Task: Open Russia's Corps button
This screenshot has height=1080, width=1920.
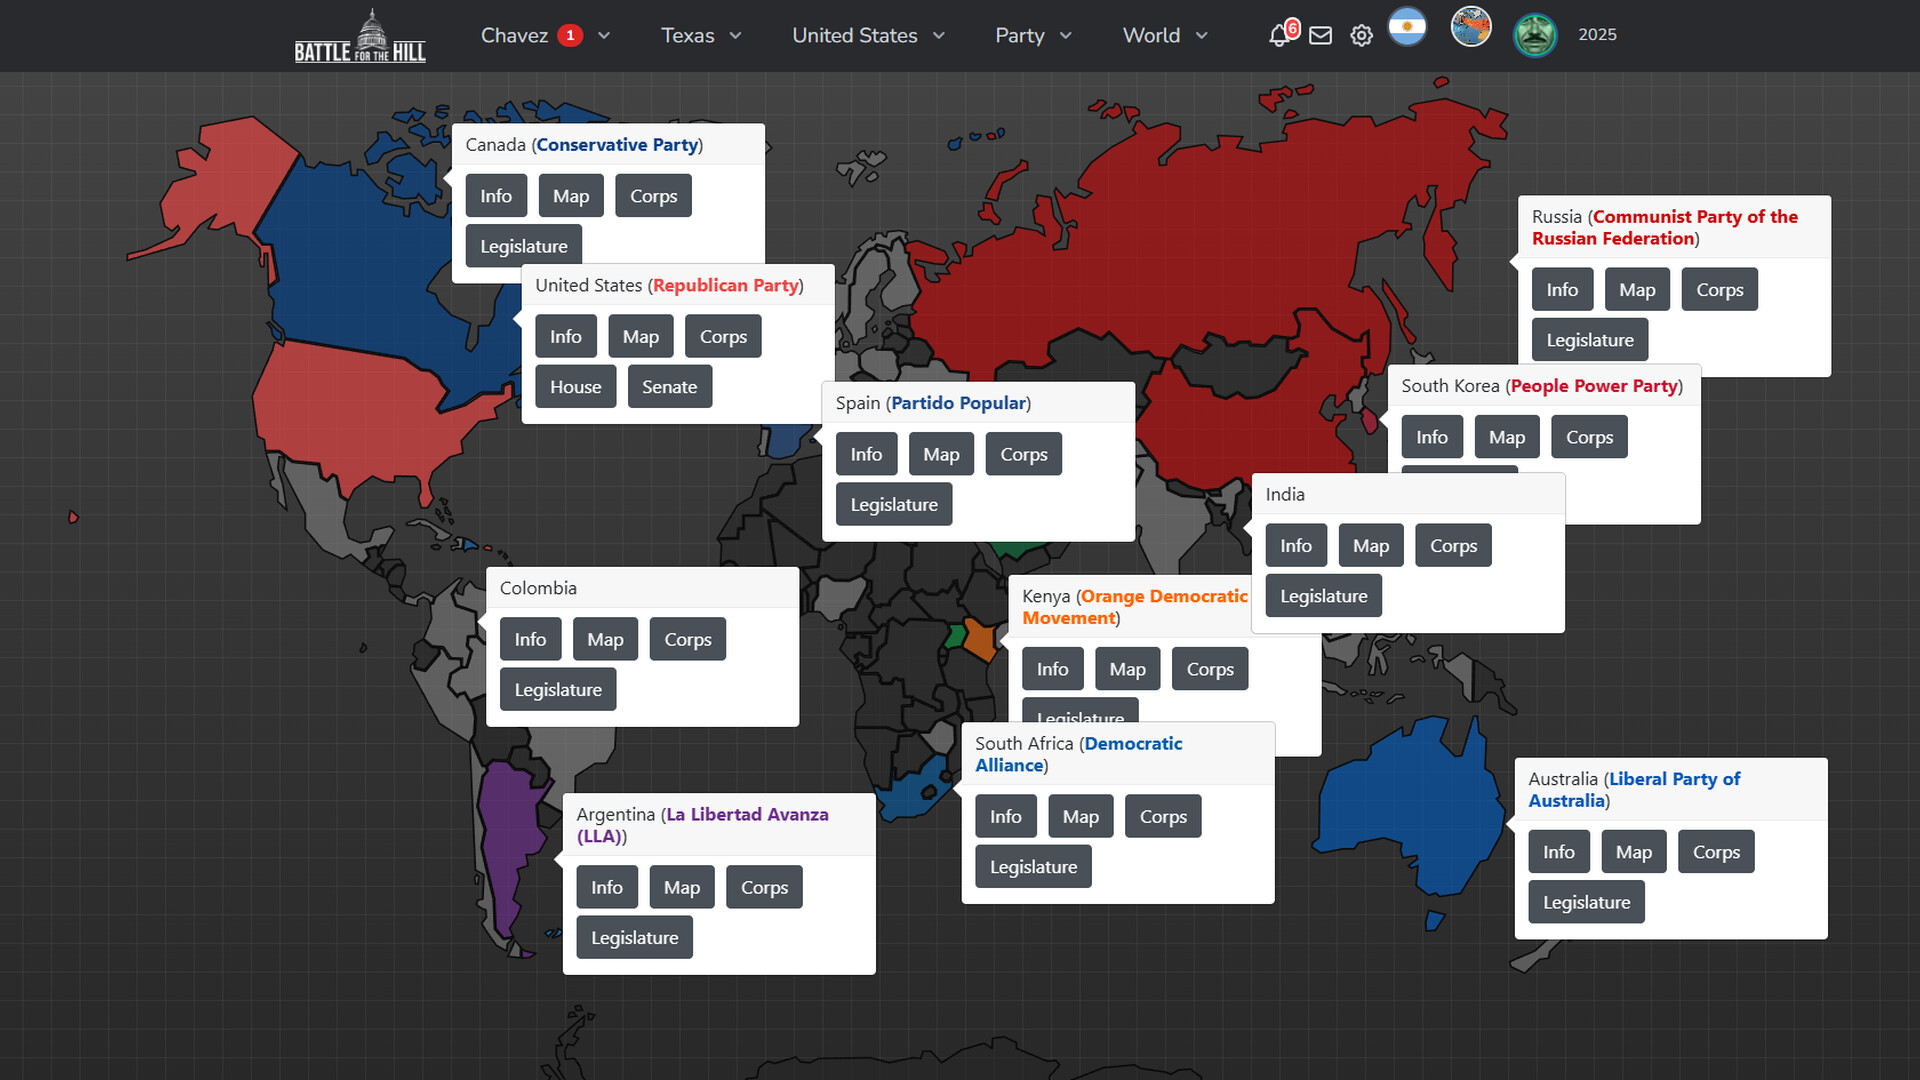Action: [1720, 290]
